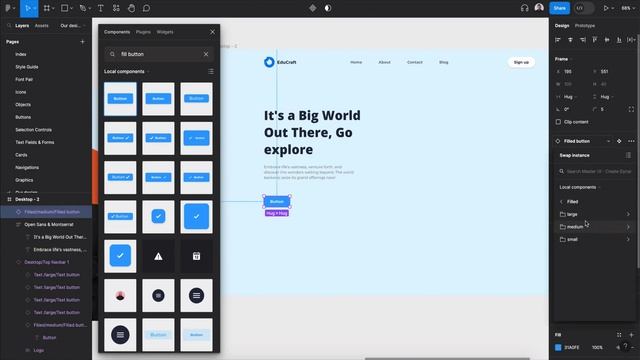
Task: Open the Plugins tab in resources panel
Action: click(x=143, y=32)
